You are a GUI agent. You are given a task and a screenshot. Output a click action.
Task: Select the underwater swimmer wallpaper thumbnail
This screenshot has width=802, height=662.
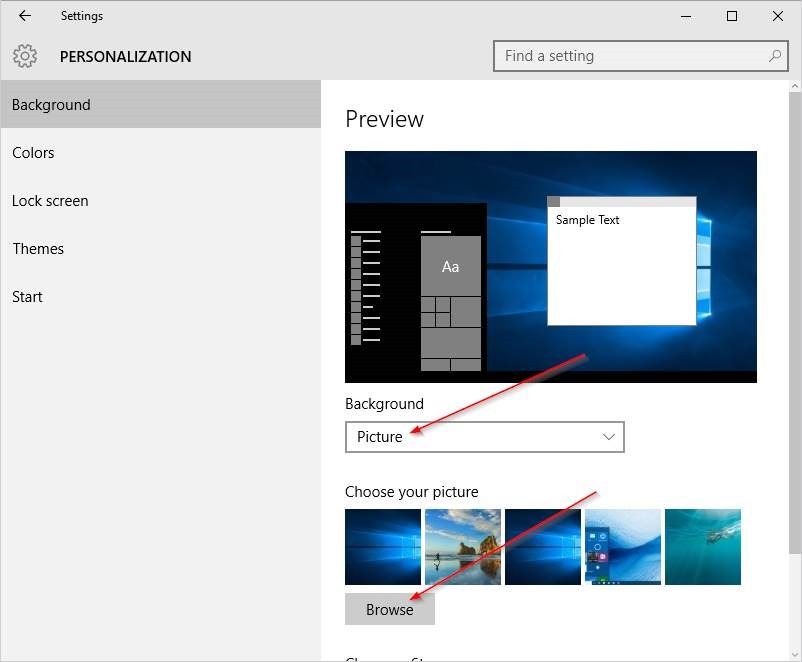pyautogui.click(x=702, y=546)
